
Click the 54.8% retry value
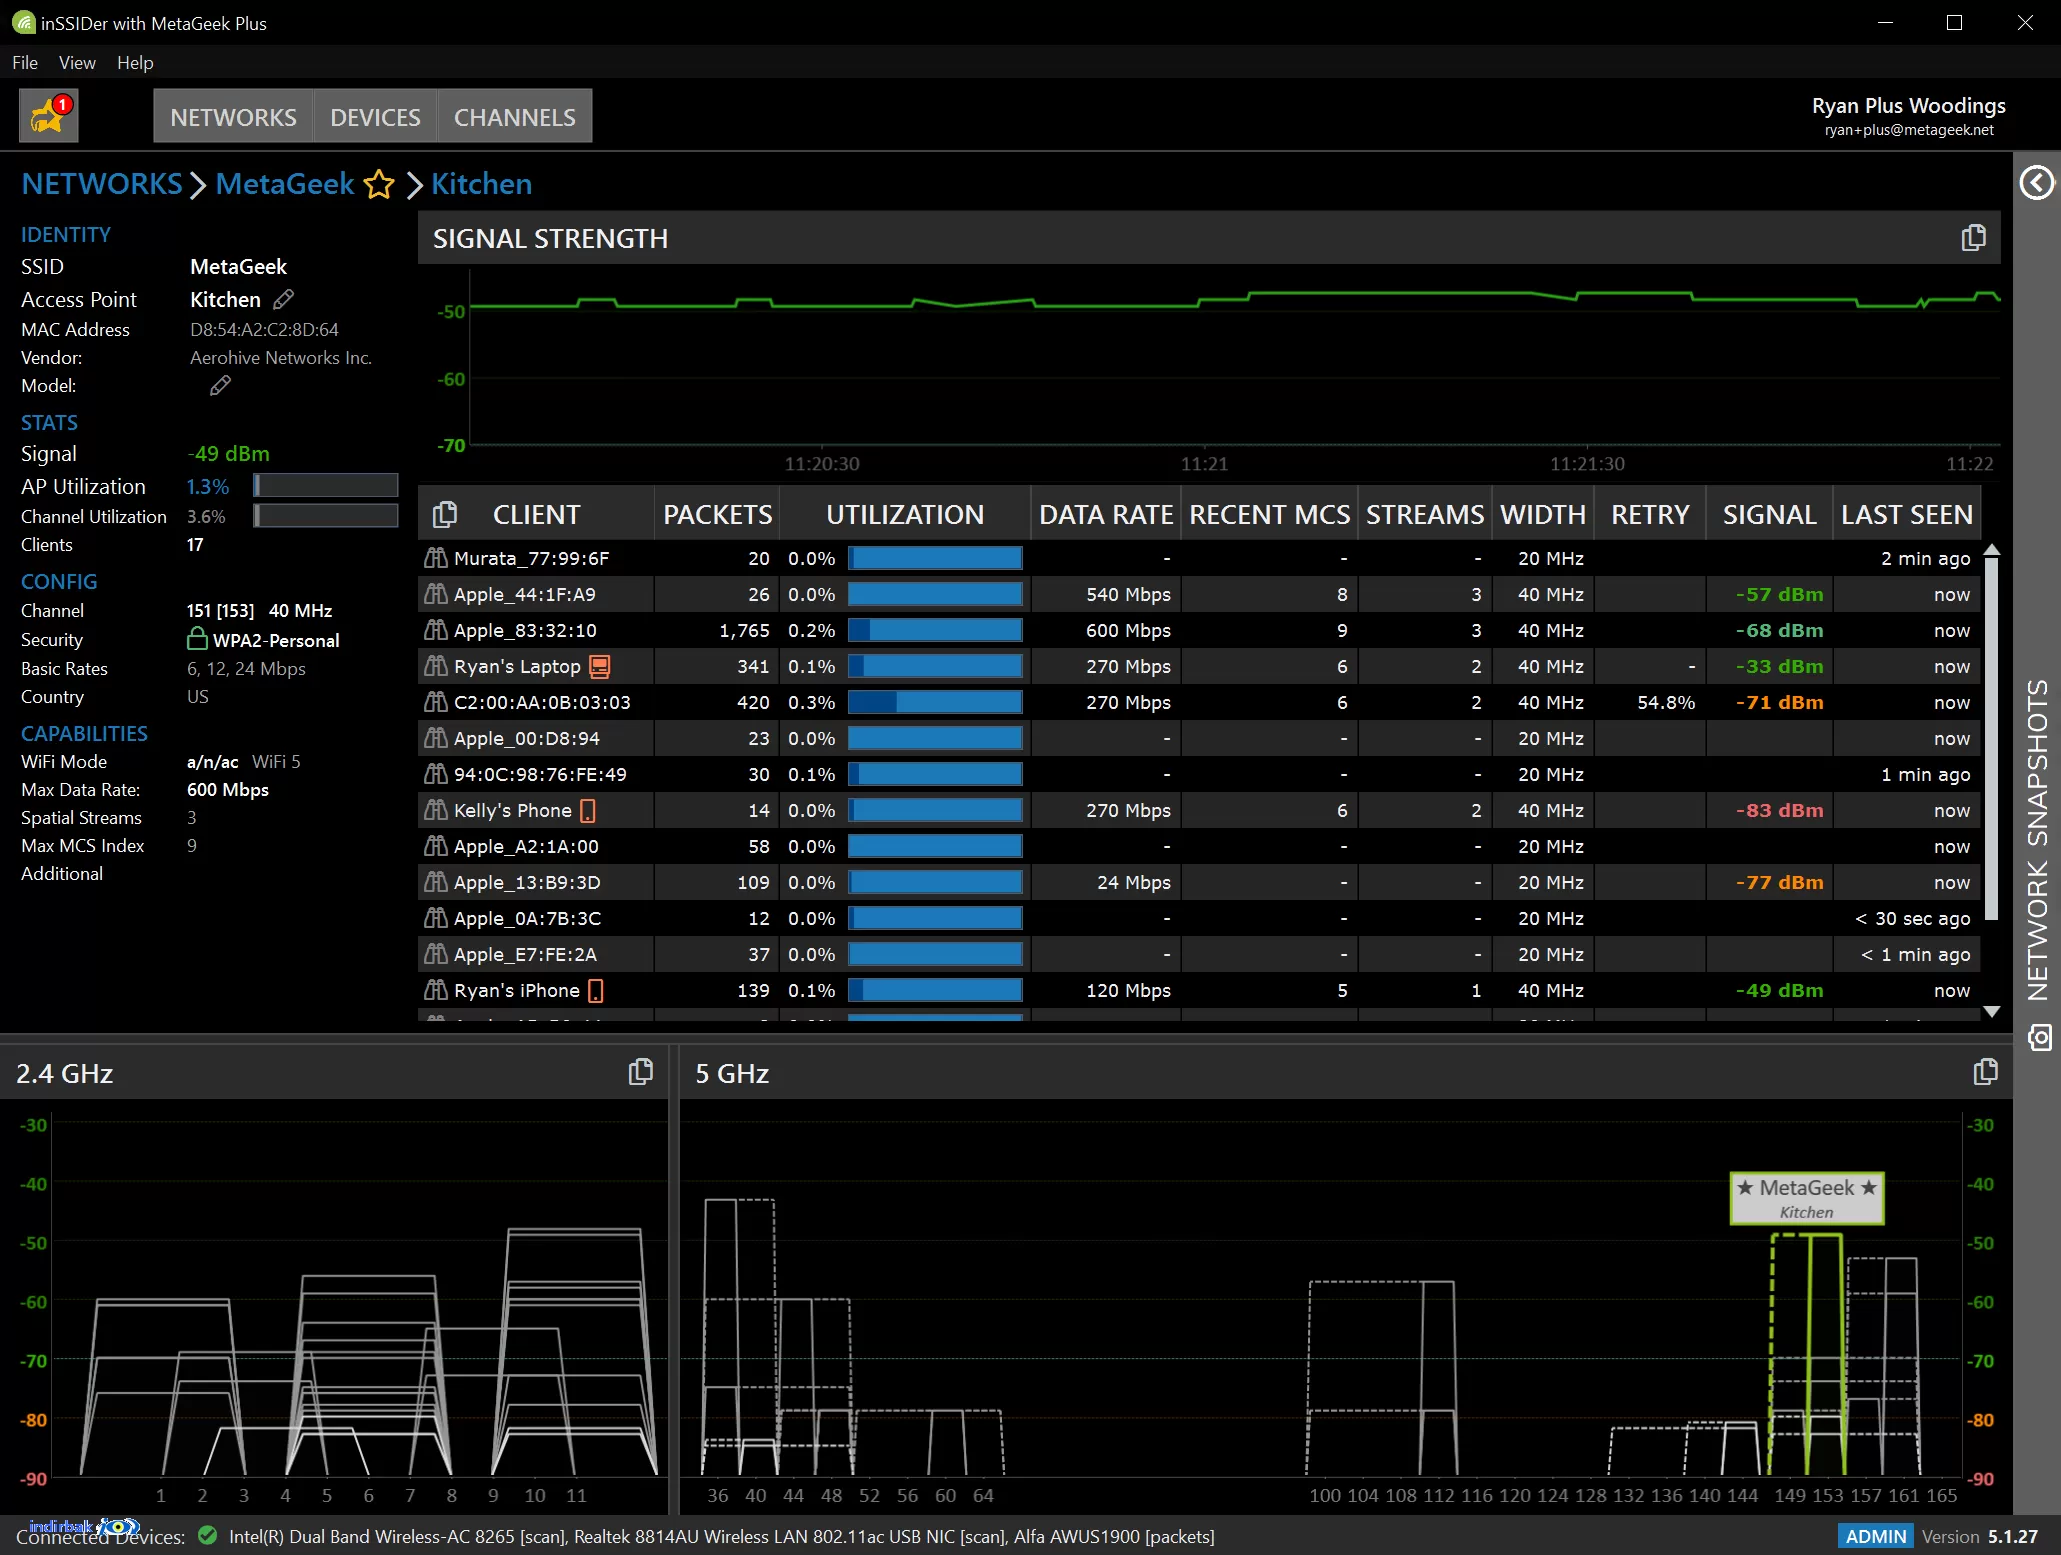(x=1666, y=702)
